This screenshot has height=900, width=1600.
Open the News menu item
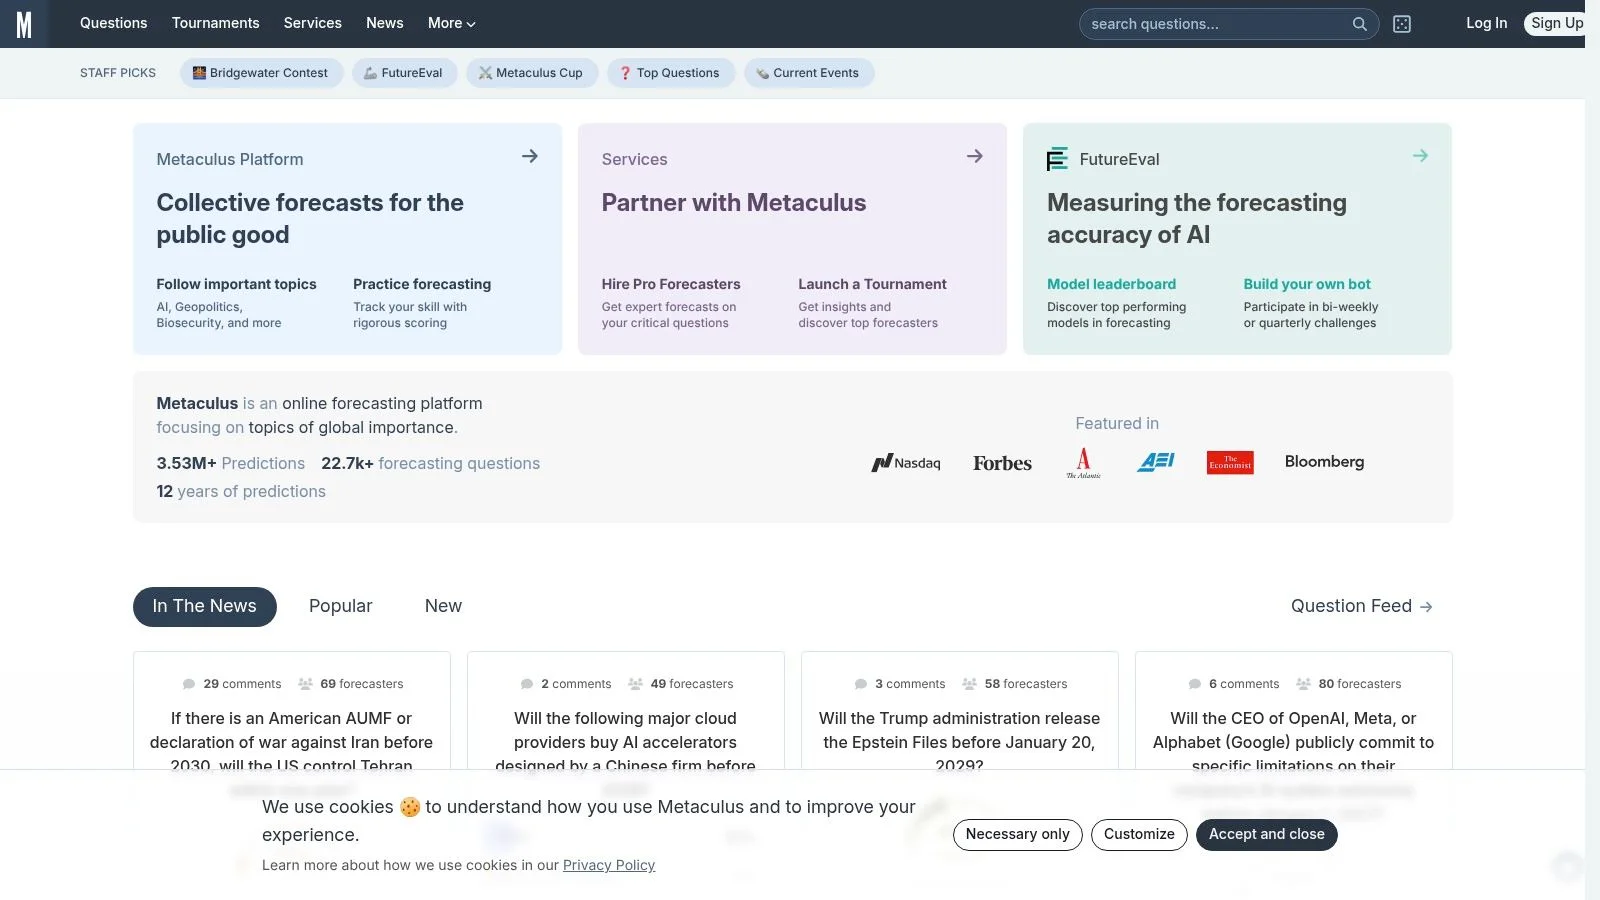click(x=385, y=23)
